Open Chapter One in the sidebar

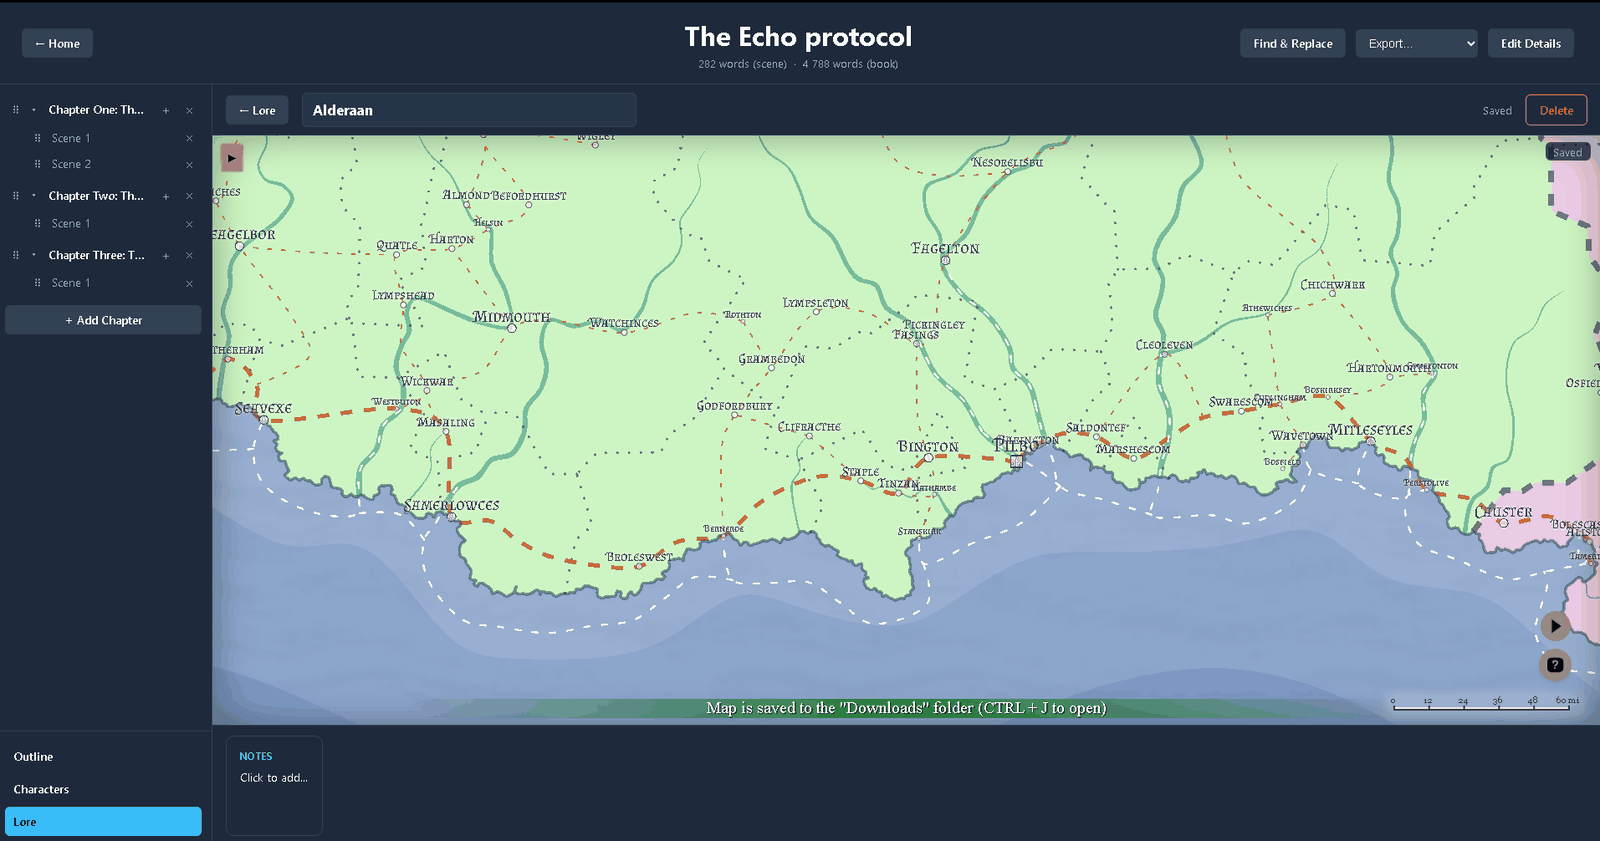(x=96, y=110)
